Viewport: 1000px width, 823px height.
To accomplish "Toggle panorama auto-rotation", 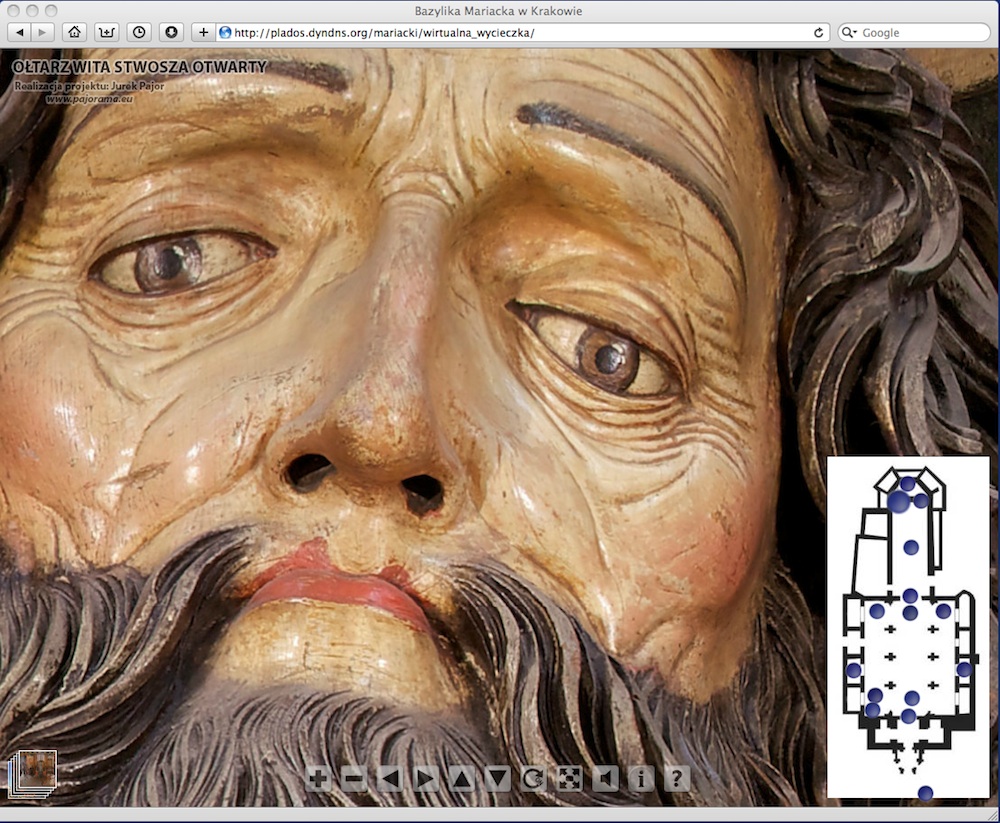I will (534, 779).
